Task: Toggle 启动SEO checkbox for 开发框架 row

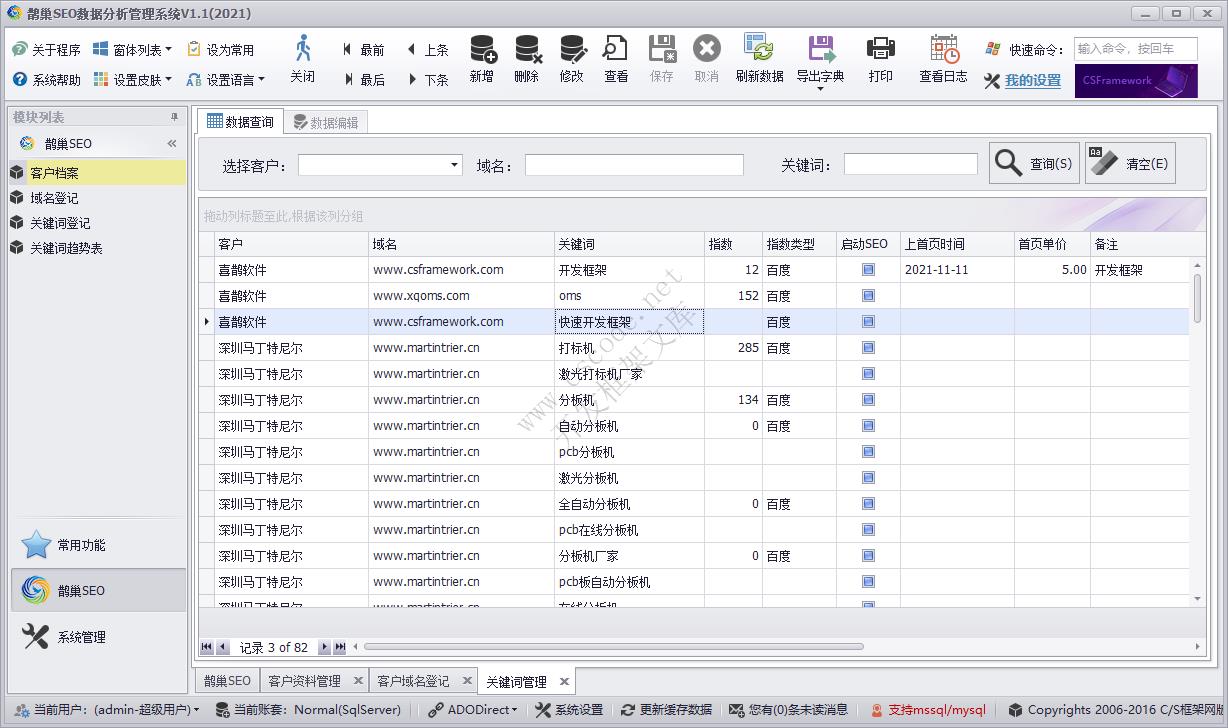Action: point(868,270)
